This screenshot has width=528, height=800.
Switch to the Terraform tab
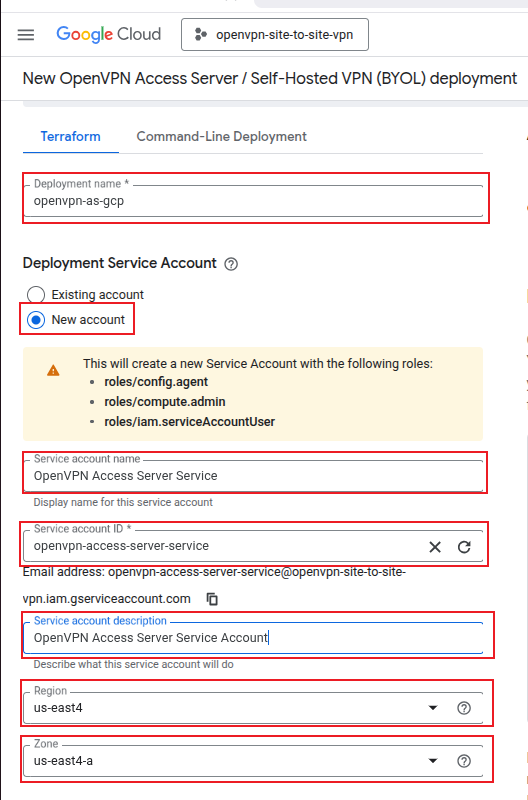pyautogui.click(x=70, y=136)
